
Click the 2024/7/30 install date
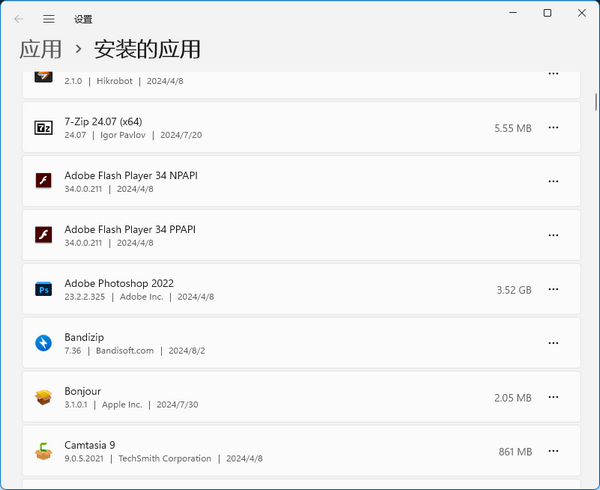point(177,405)
